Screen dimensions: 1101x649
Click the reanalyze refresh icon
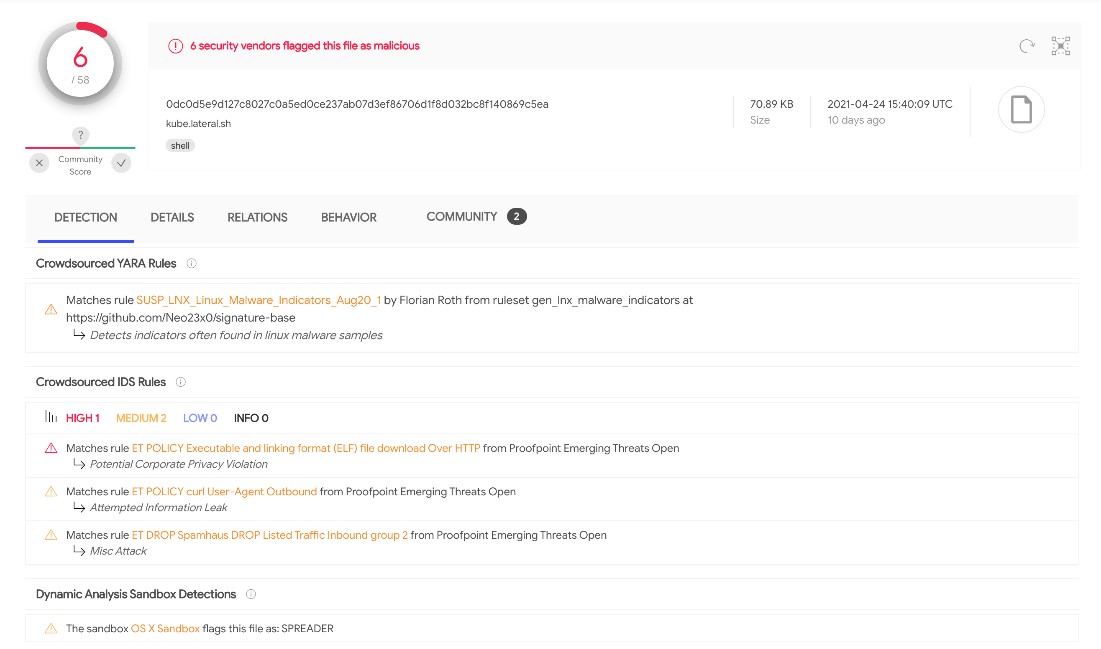[x=1026, y=46]
